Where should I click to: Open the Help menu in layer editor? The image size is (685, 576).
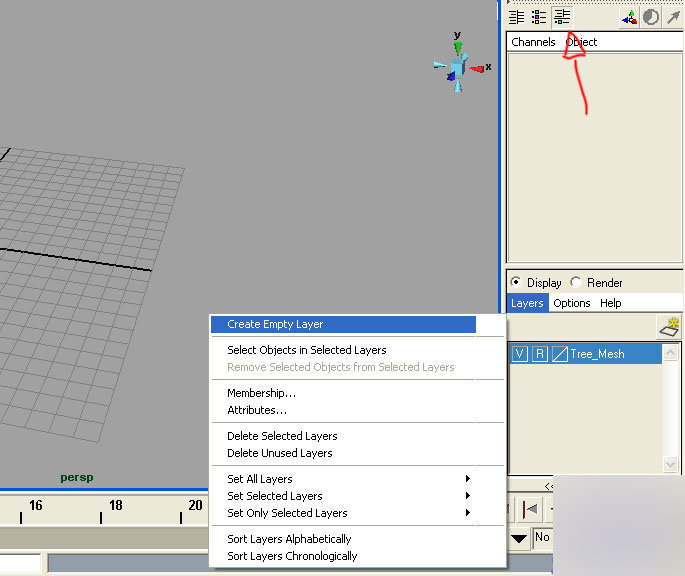pyautogui.click(x=610, y=303)
